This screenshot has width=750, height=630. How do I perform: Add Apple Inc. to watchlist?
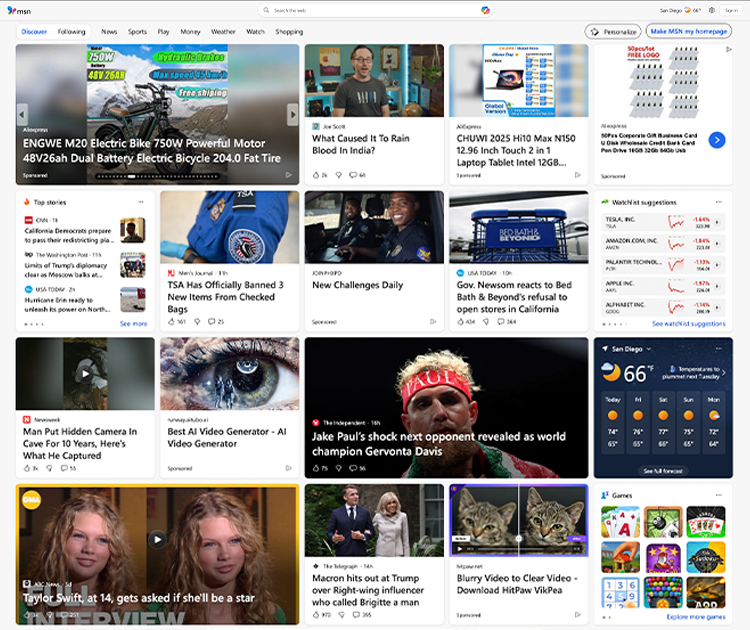click(717, 286)
